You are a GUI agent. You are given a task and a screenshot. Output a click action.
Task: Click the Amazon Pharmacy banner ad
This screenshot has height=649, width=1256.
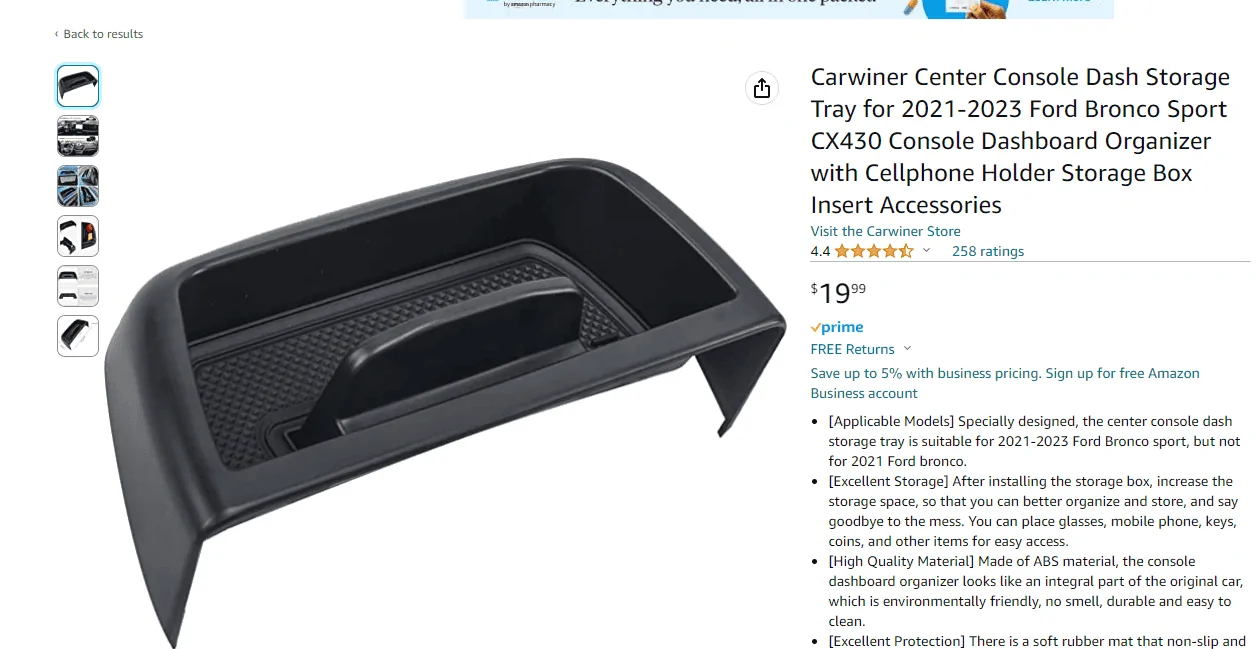[788, 8]
